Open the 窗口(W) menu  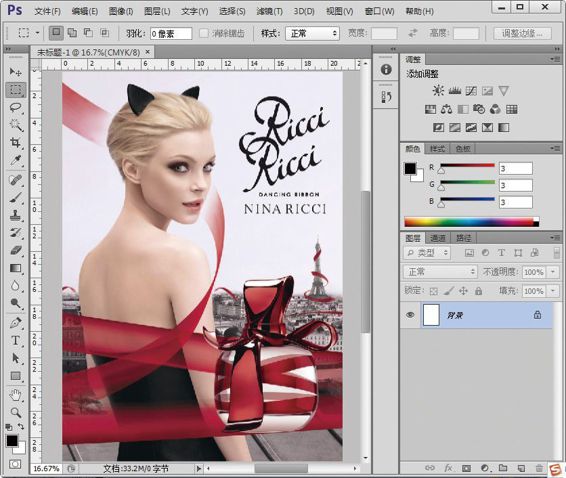(x=379, y=11)
